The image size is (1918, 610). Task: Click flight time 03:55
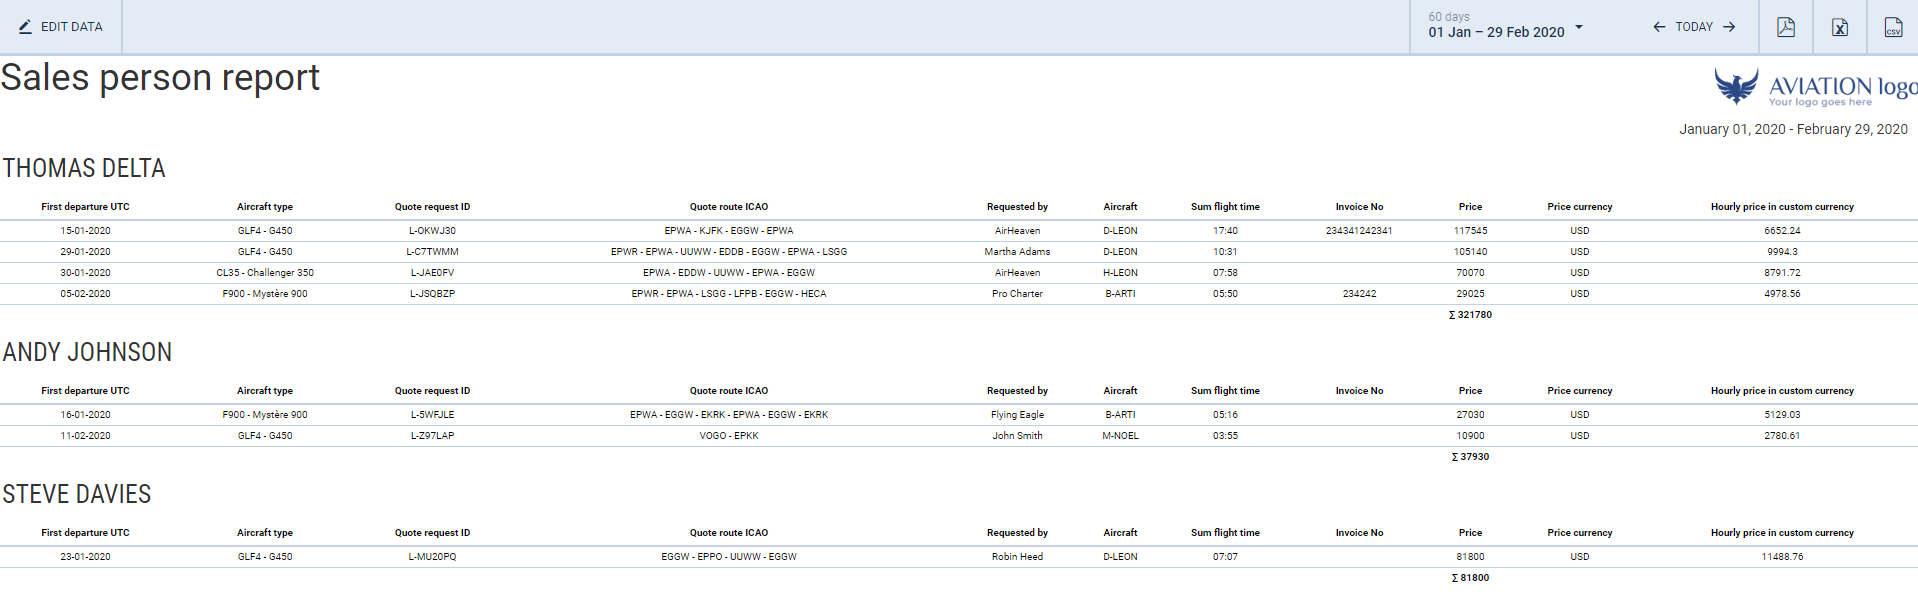pos(1225,436)
